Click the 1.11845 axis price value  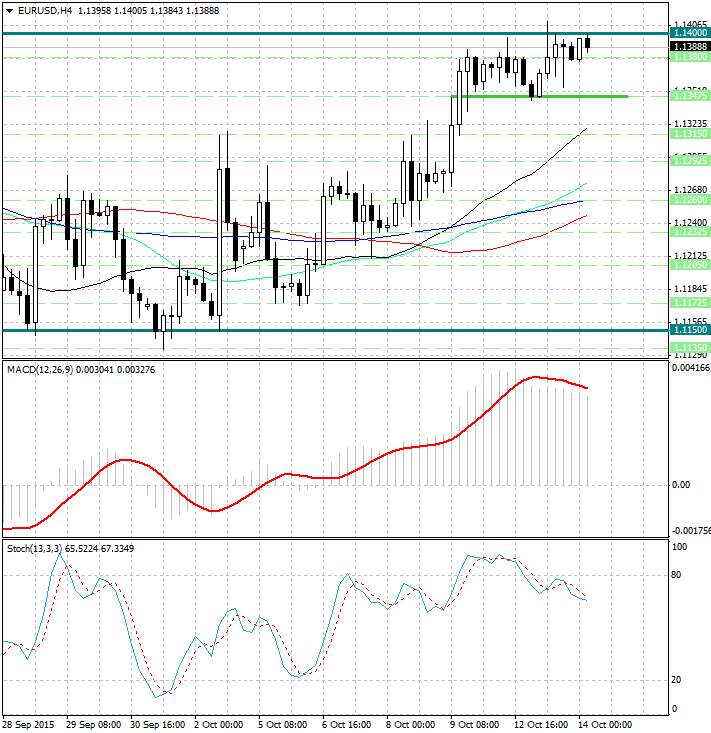[x=690, y=289]
